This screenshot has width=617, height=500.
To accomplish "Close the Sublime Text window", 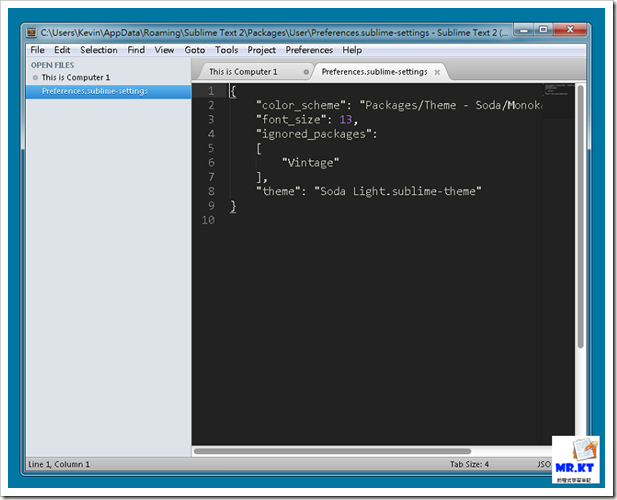I will point(570,30).
